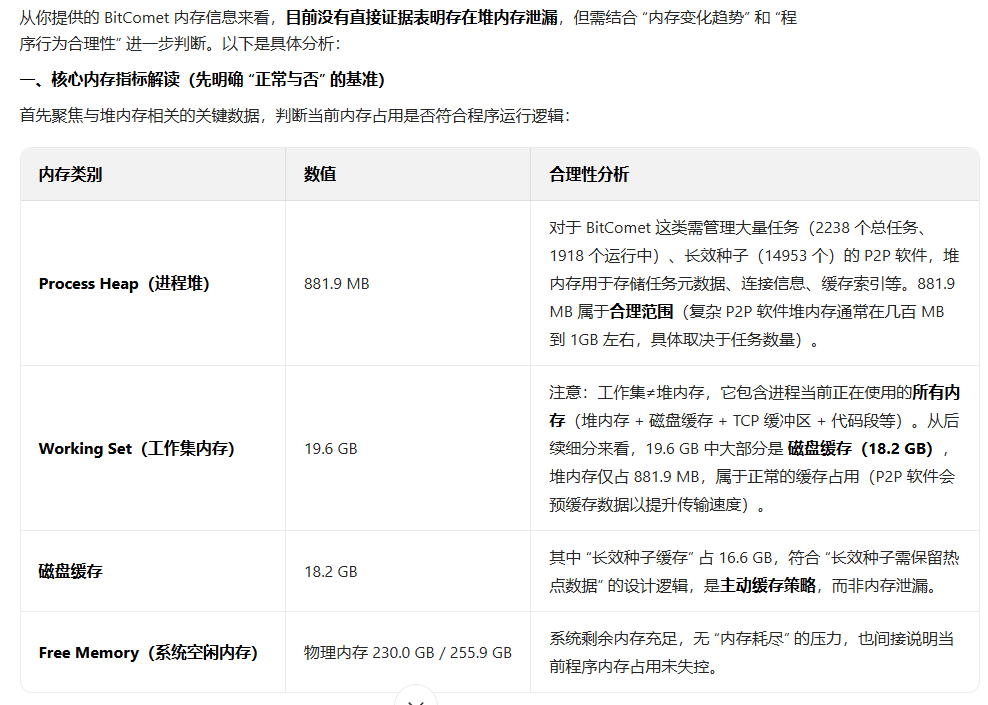The height and width of the screenshot is (705, 988).
Task: Click the sentence starting 首先聚焦与堆内存相关
Action: point(294,116)
